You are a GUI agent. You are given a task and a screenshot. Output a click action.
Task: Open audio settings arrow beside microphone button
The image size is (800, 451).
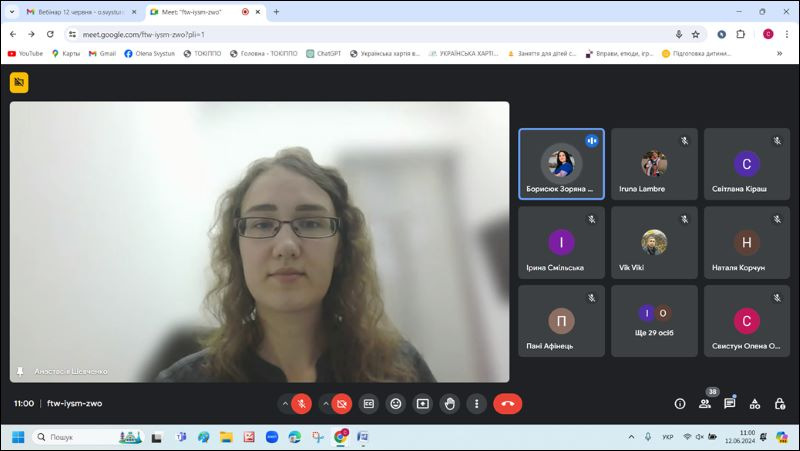tap(285, 404)
